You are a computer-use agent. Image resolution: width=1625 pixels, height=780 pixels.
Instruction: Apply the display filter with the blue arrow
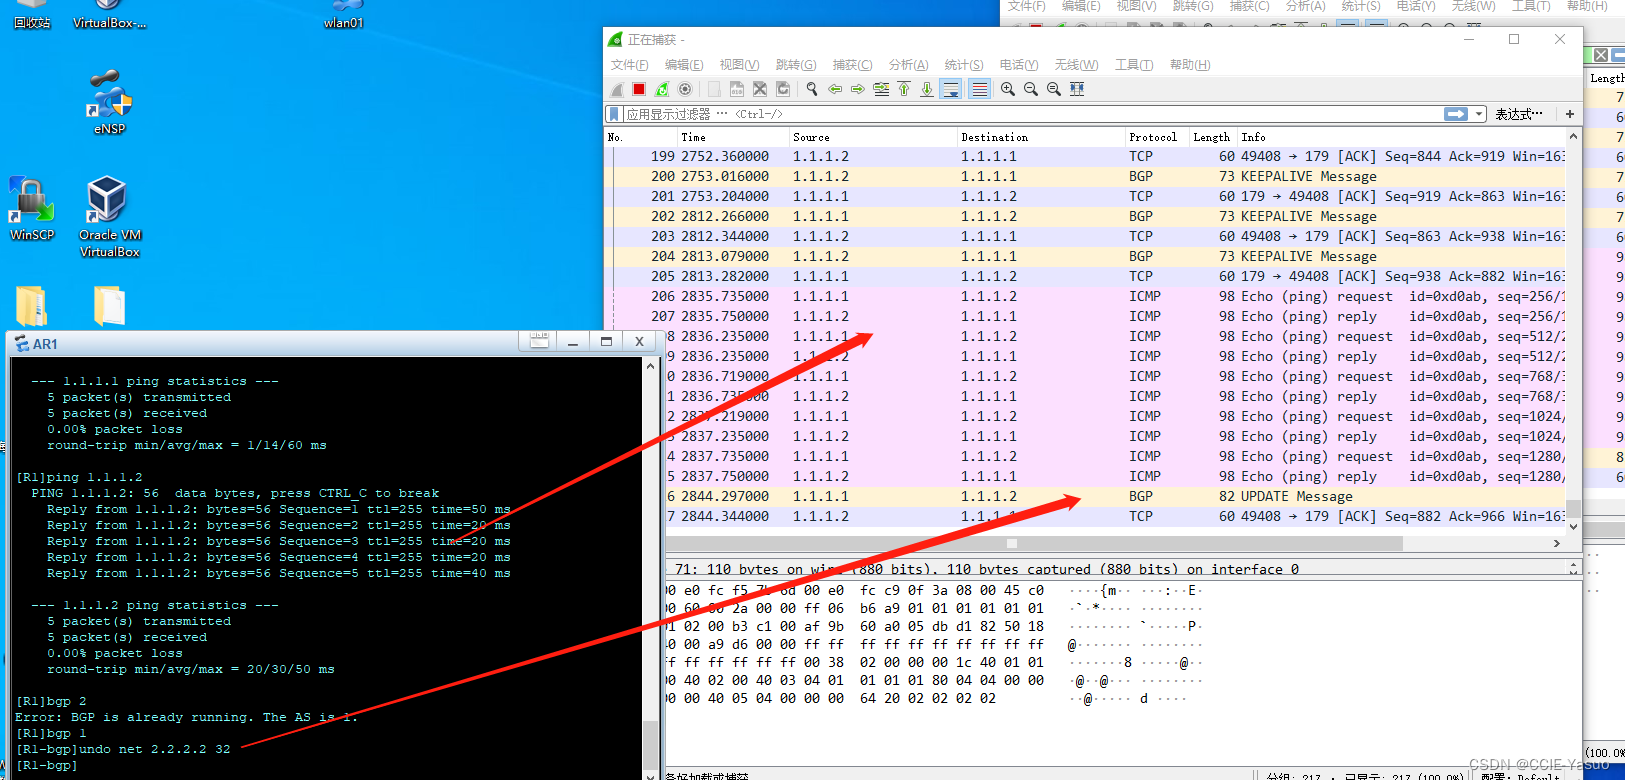tap(1456, 114)
